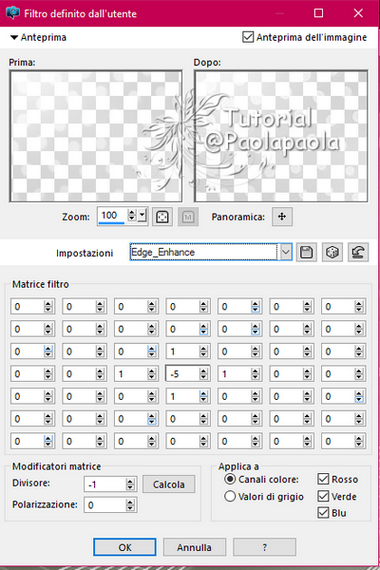The width and height of the screenshot is (380, 570).
Task: Toggle Anteprima dell'immagine checkbox
Action: 248,37
